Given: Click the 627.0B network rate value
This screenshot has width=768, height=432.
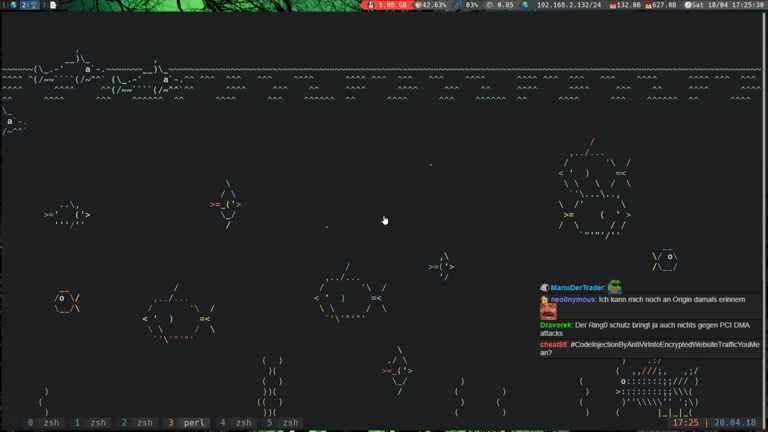Looking at the screenshot, I should [x=664, y=5].
